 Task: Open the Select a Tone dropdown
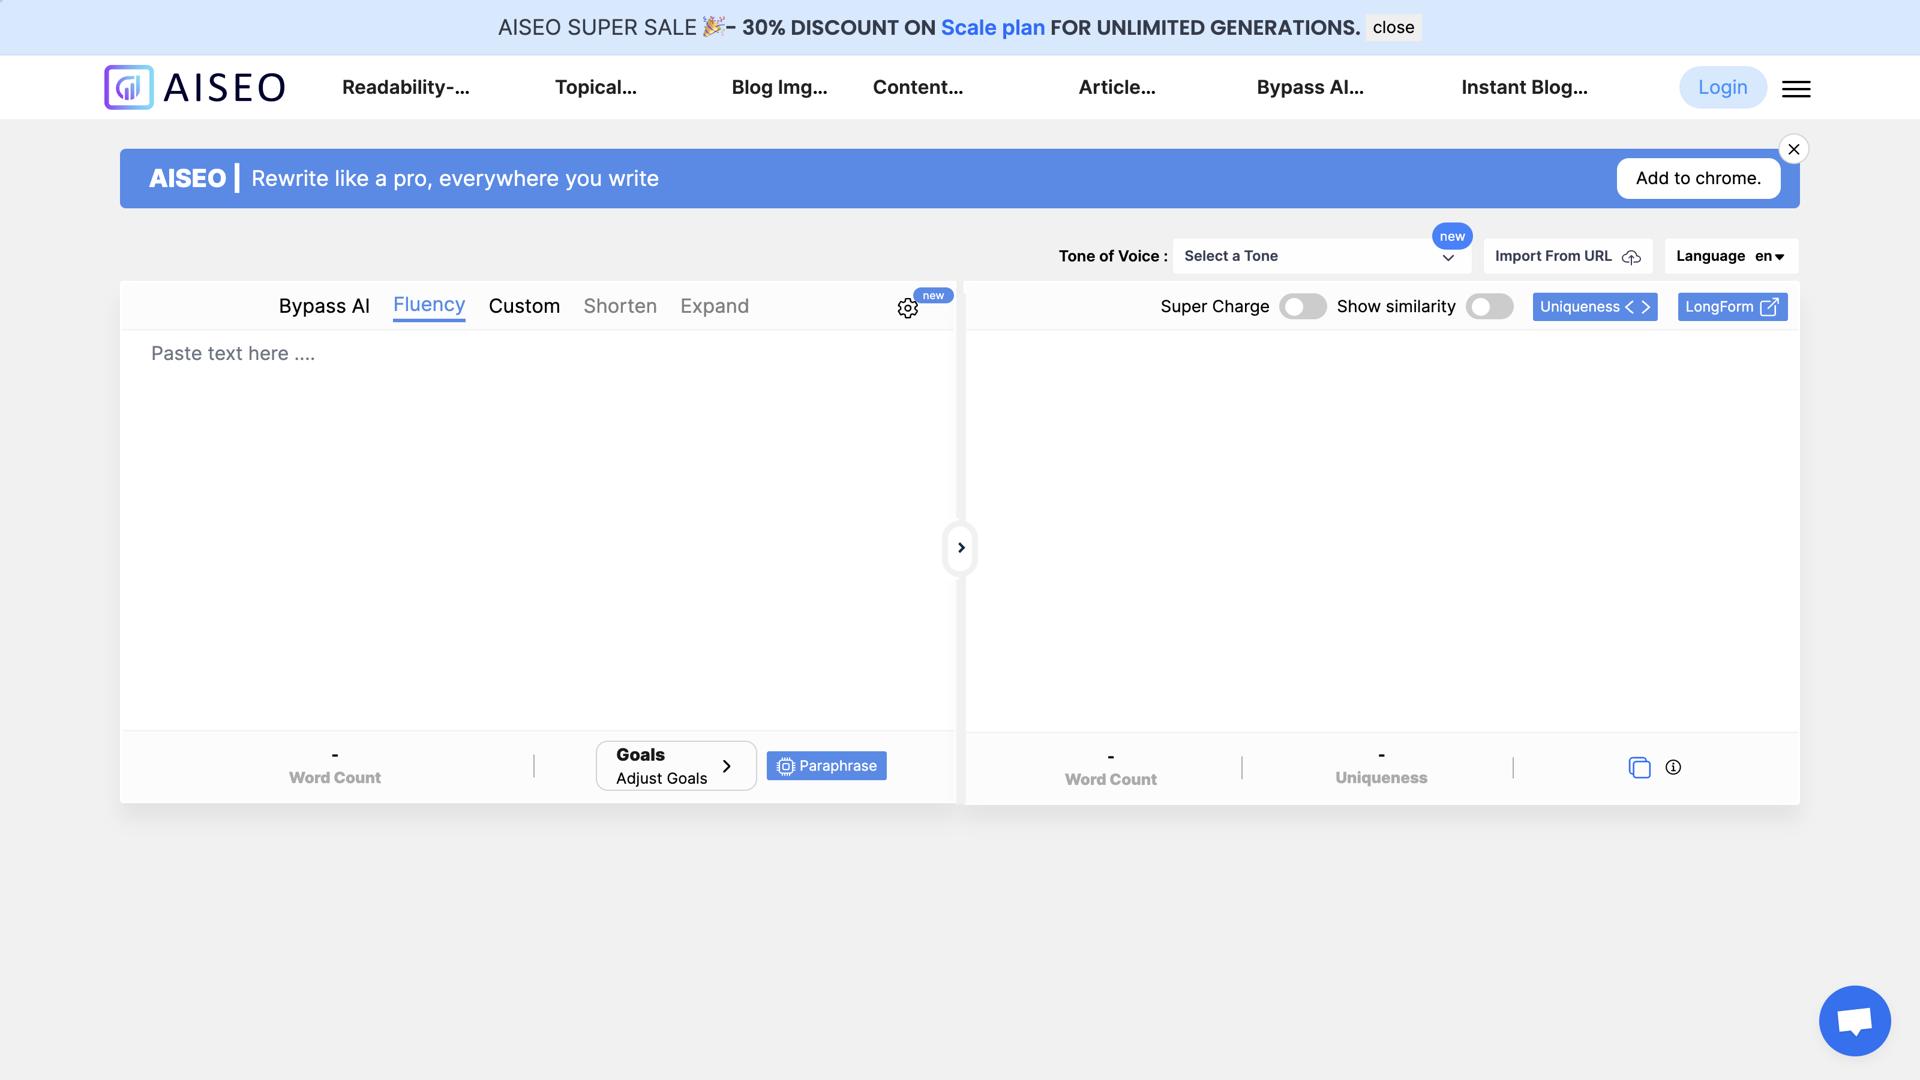coord(1320,256)
